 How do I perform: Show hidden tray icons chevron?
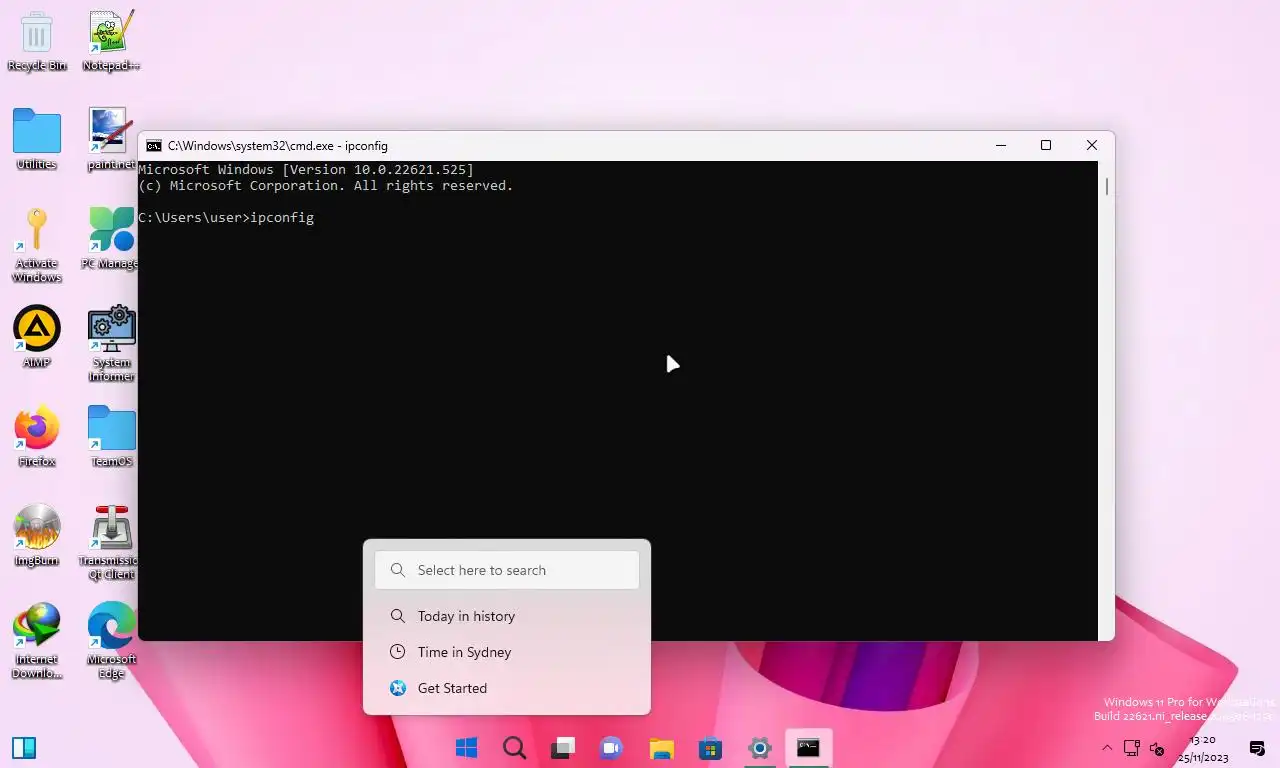1107,748
